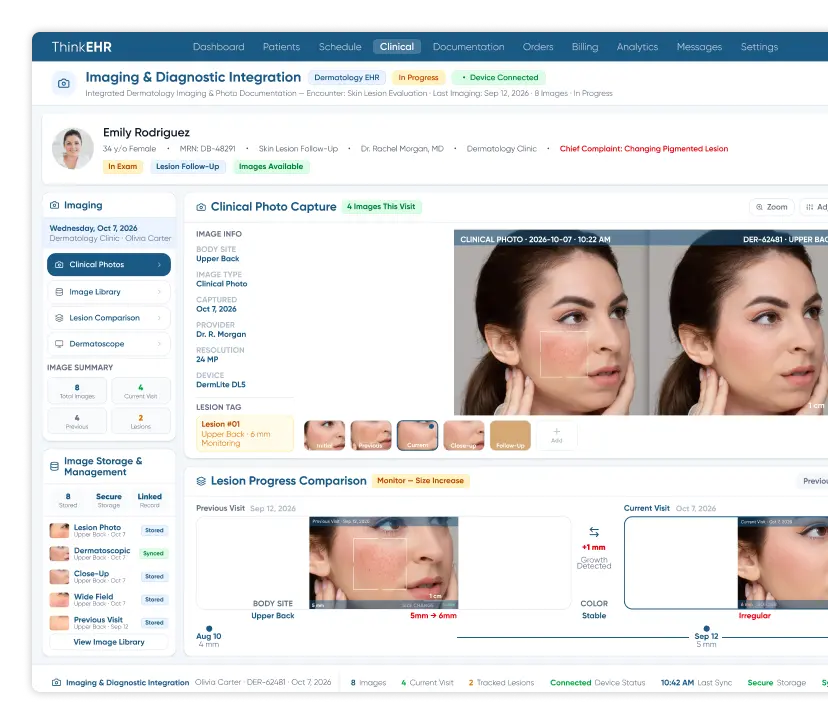Open the Dashboard tab

[219, 46]
